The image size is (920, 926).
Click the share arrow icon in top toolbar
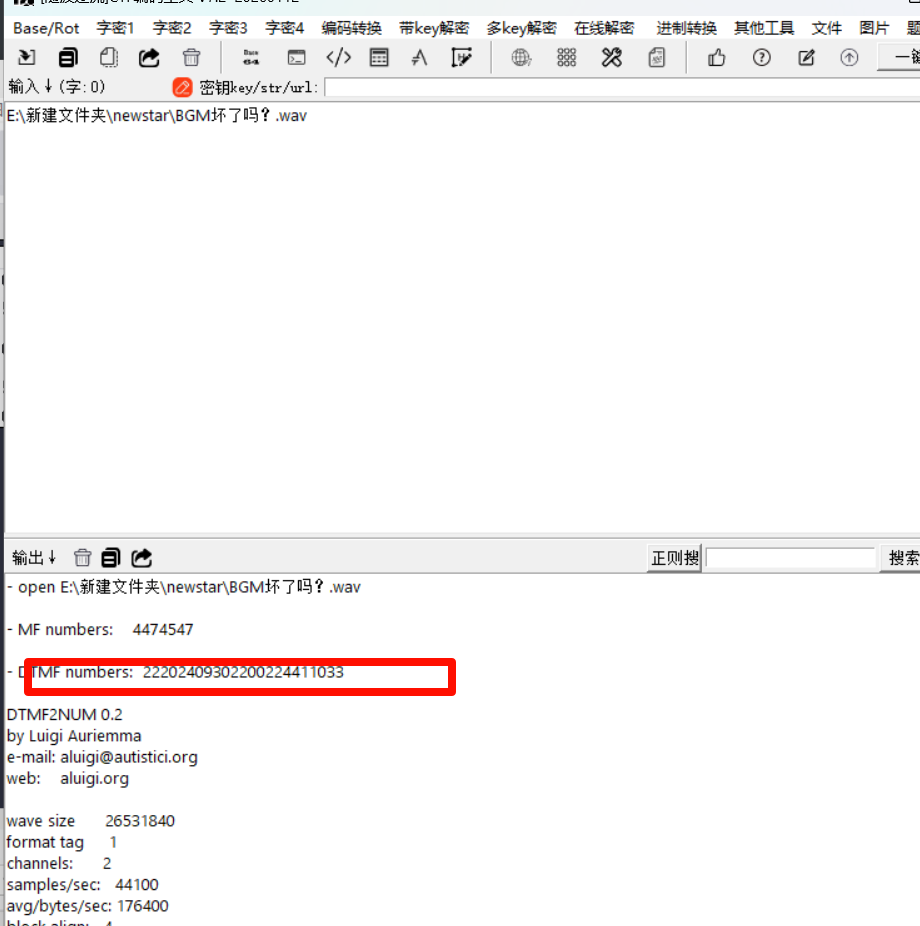click(x=149, y=58)
